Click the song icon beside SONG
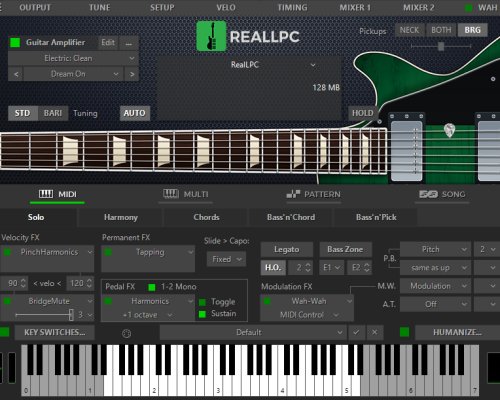Viewport: 500px width, 400px height. [428, 194]
